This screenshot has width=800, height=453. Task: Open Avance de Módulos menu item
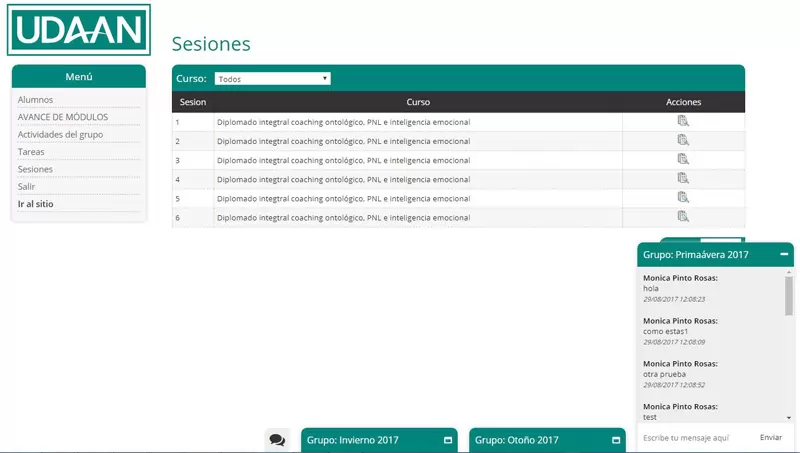pos(63,117)
